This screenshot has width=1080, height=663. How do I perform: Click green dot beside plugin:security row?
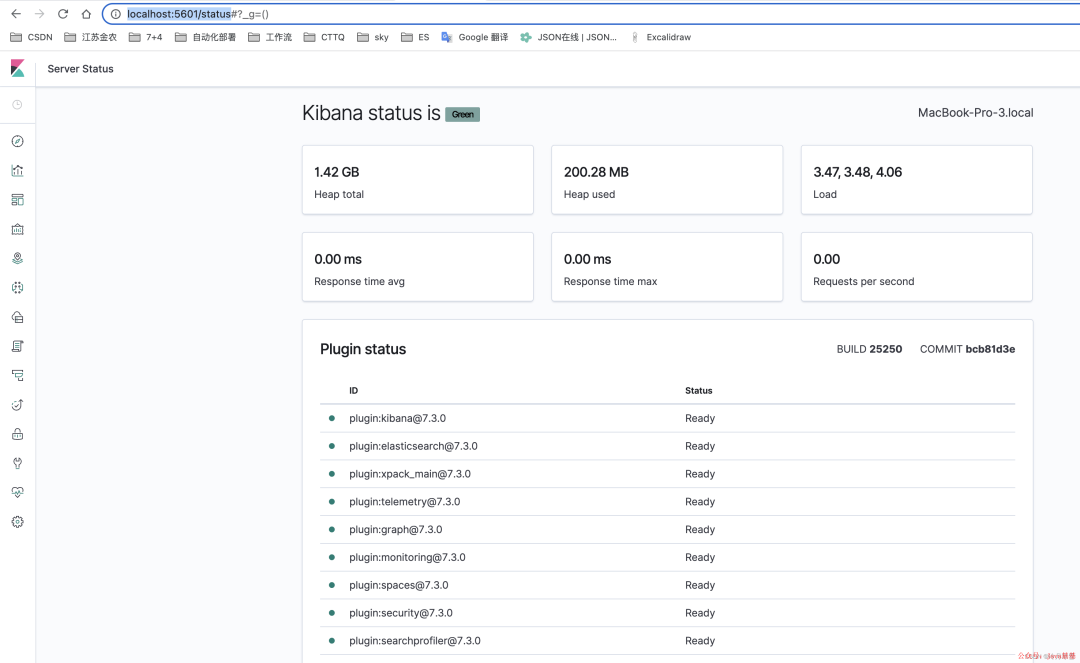click(332, 613)
